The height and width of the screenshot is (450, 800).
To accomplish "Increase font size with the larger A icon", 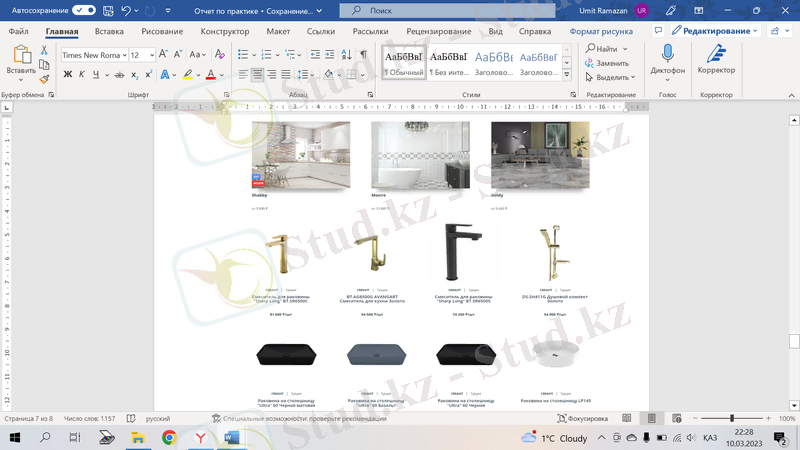I will pyautogui.click(x=163, y=54).
